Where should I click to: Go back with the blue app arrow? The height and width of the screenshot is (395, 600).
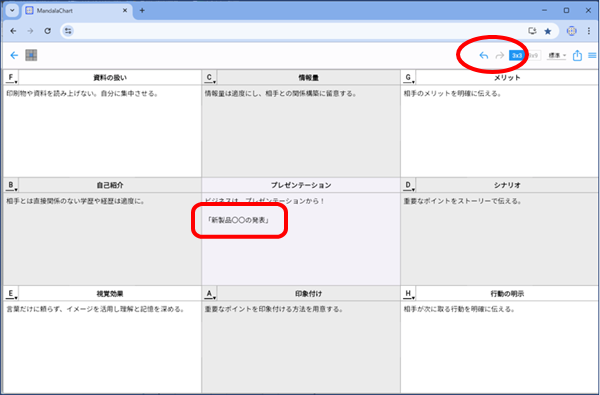tap(14, 55)
